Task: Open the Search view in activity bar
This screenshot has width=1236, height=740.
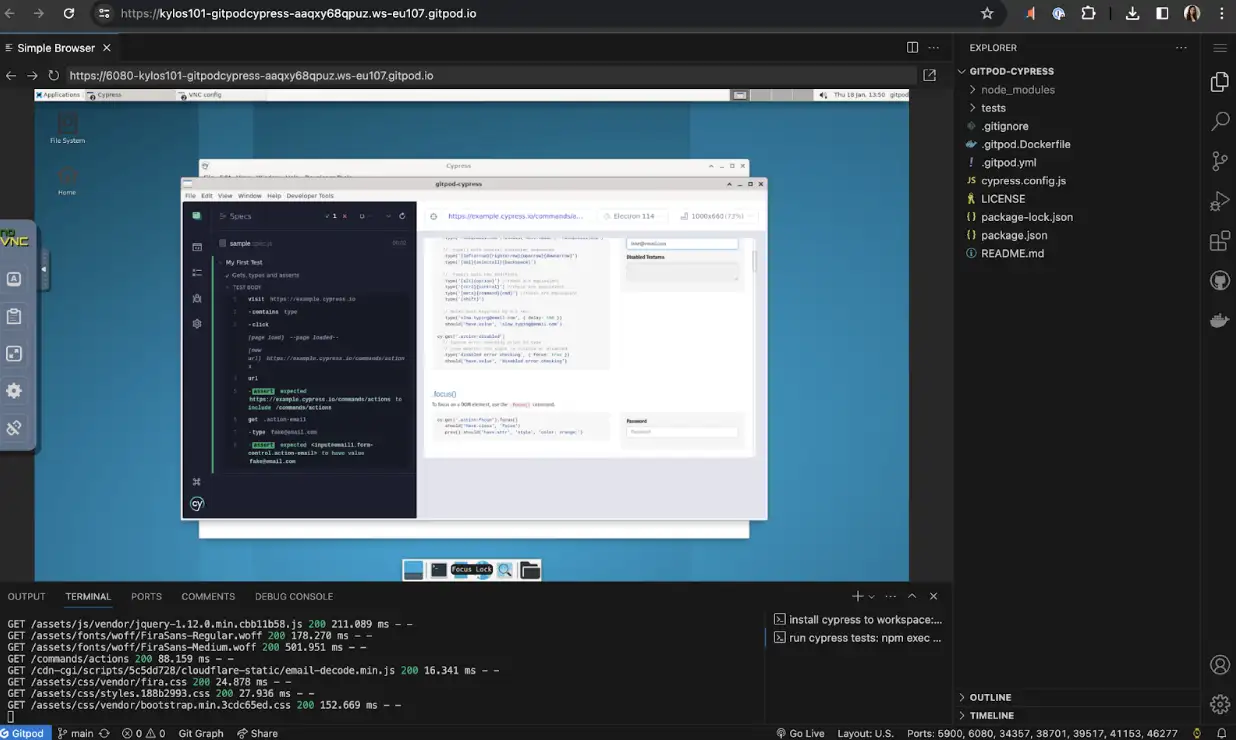Action: pyautogui.click(x=1219, y=122)
